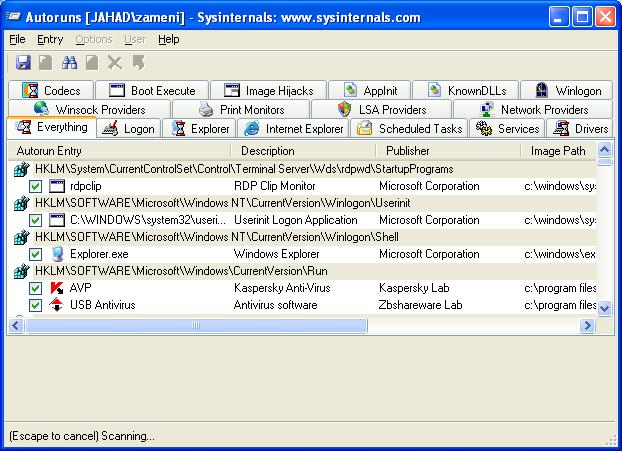Open the Internet Explorer tab
The width and height of the screenshot is (622, 451).
(x=293, y=129)
